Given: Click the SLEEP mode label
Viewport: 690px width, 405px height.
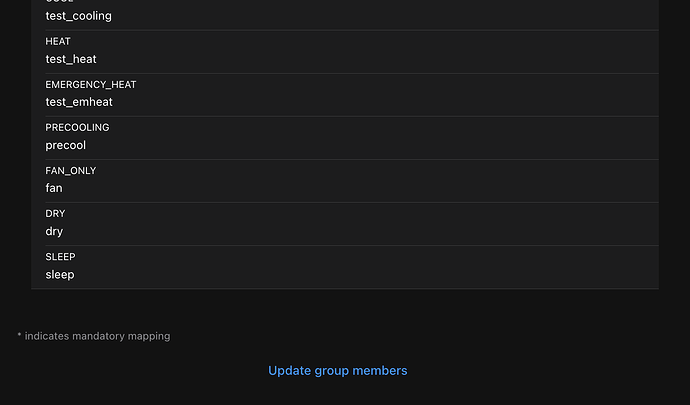Looking at the screenshot, I should tap(60, 257).
